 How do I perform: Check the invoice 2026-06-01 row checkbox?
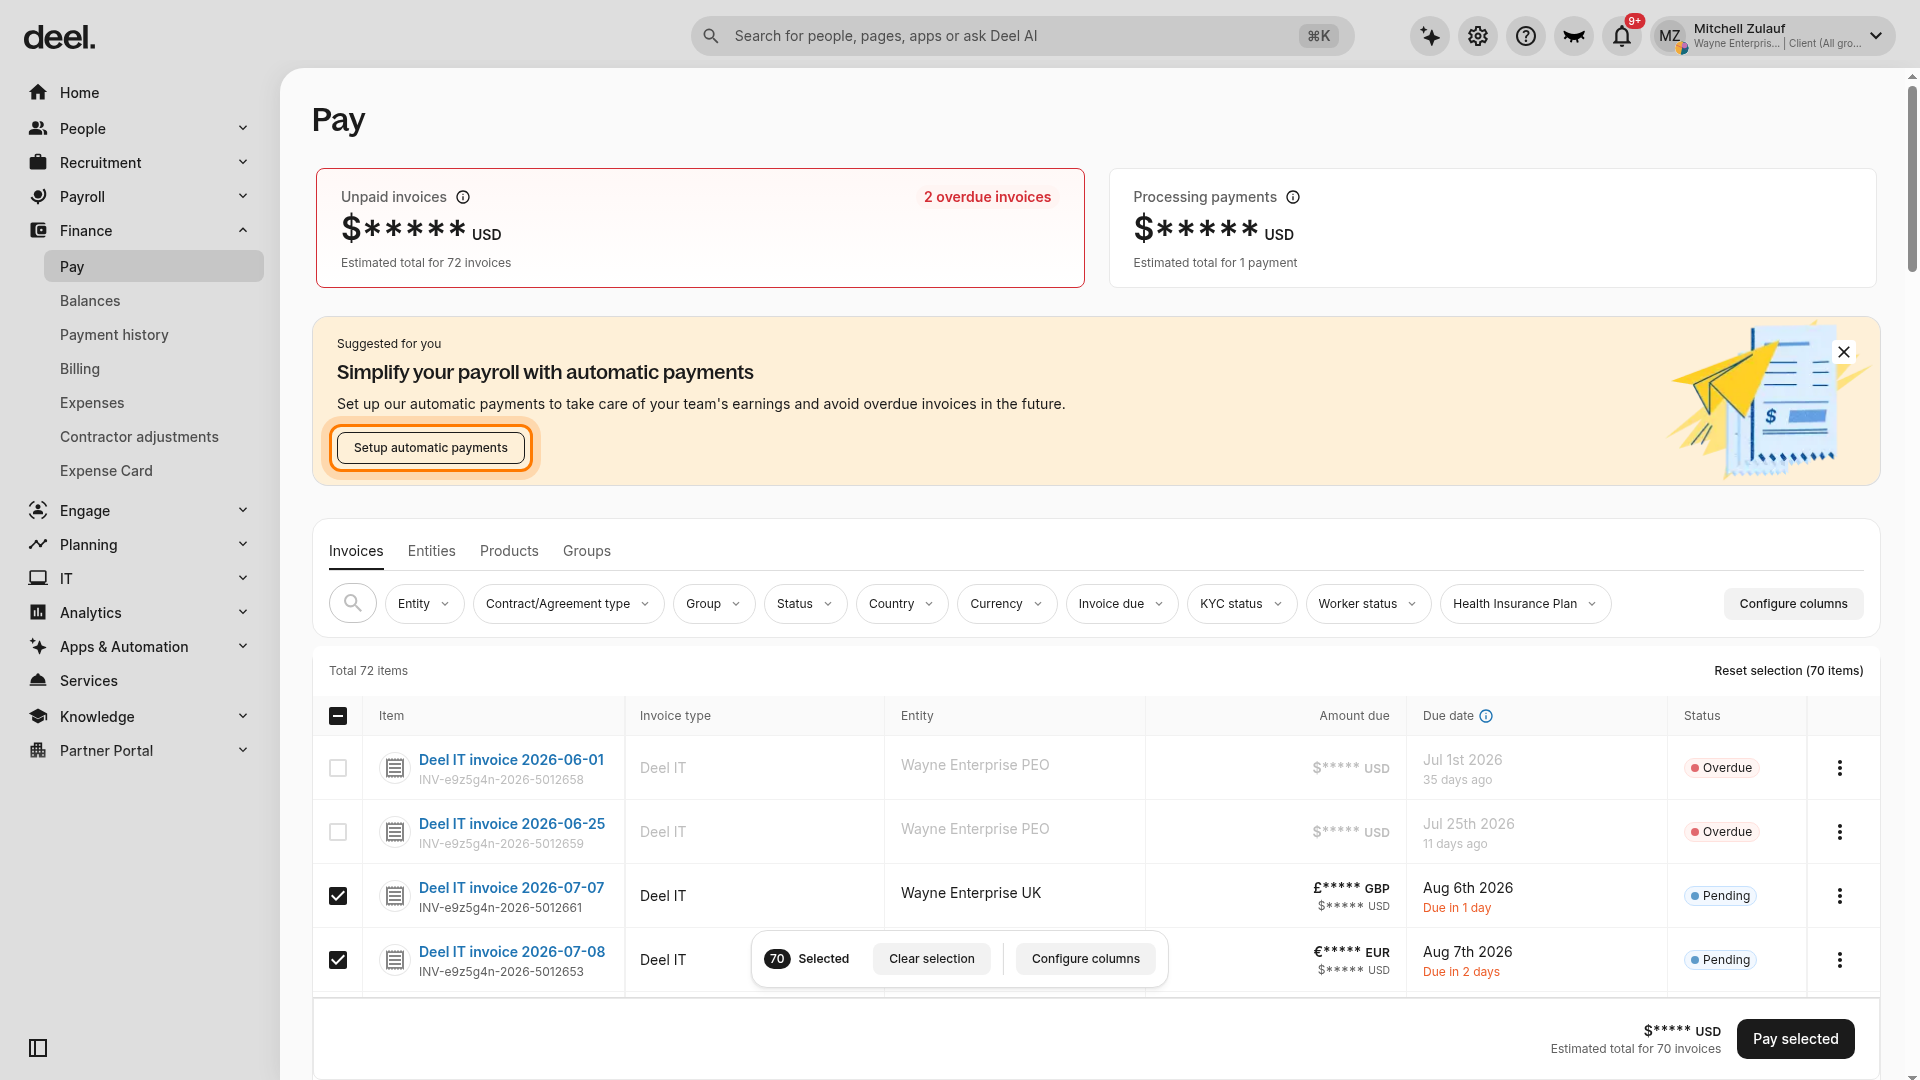[x=338, y=768]
